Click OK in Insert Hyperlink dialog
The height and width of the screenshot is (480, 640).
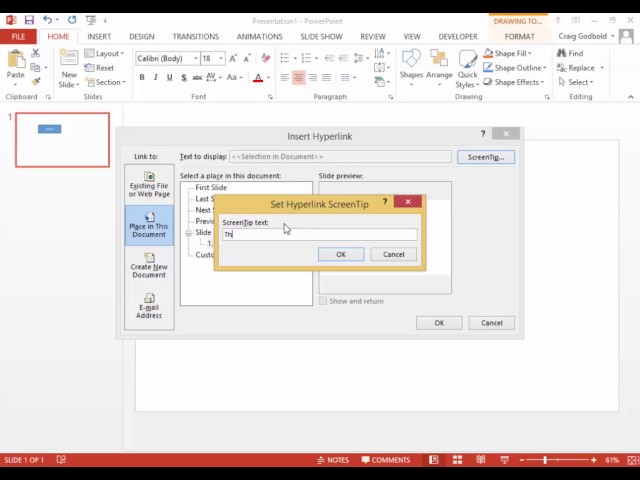tap(439, 323)
